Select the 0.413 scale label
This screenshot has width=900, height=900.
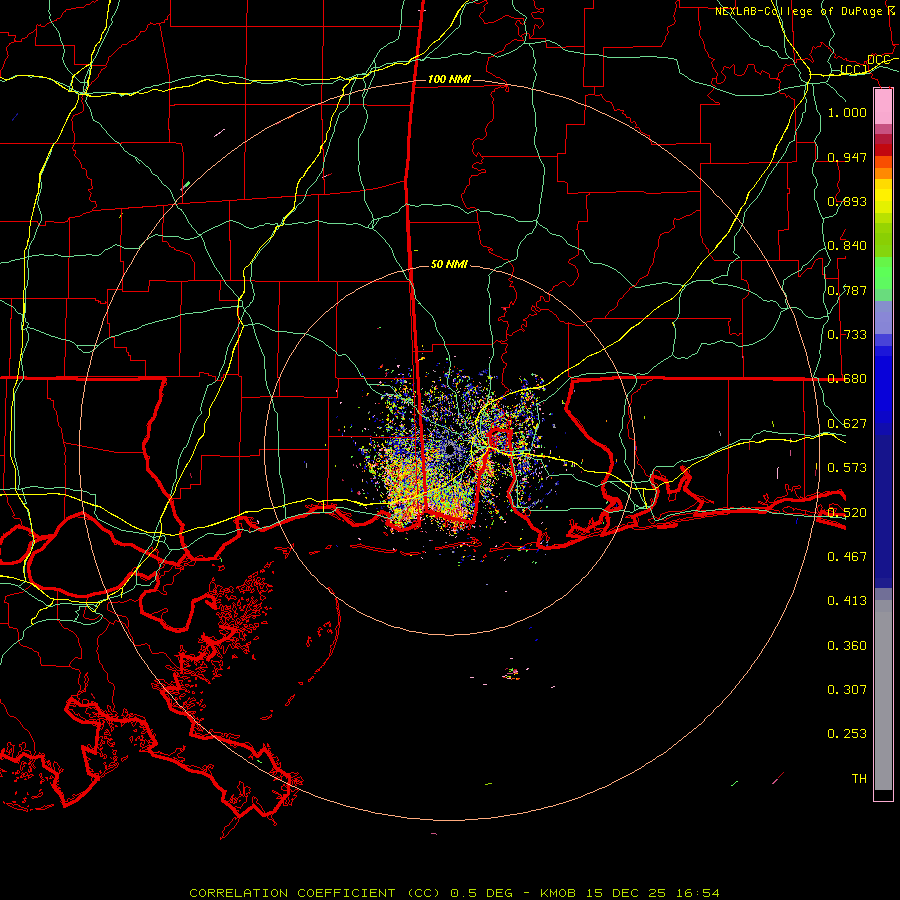pos(847,601)
